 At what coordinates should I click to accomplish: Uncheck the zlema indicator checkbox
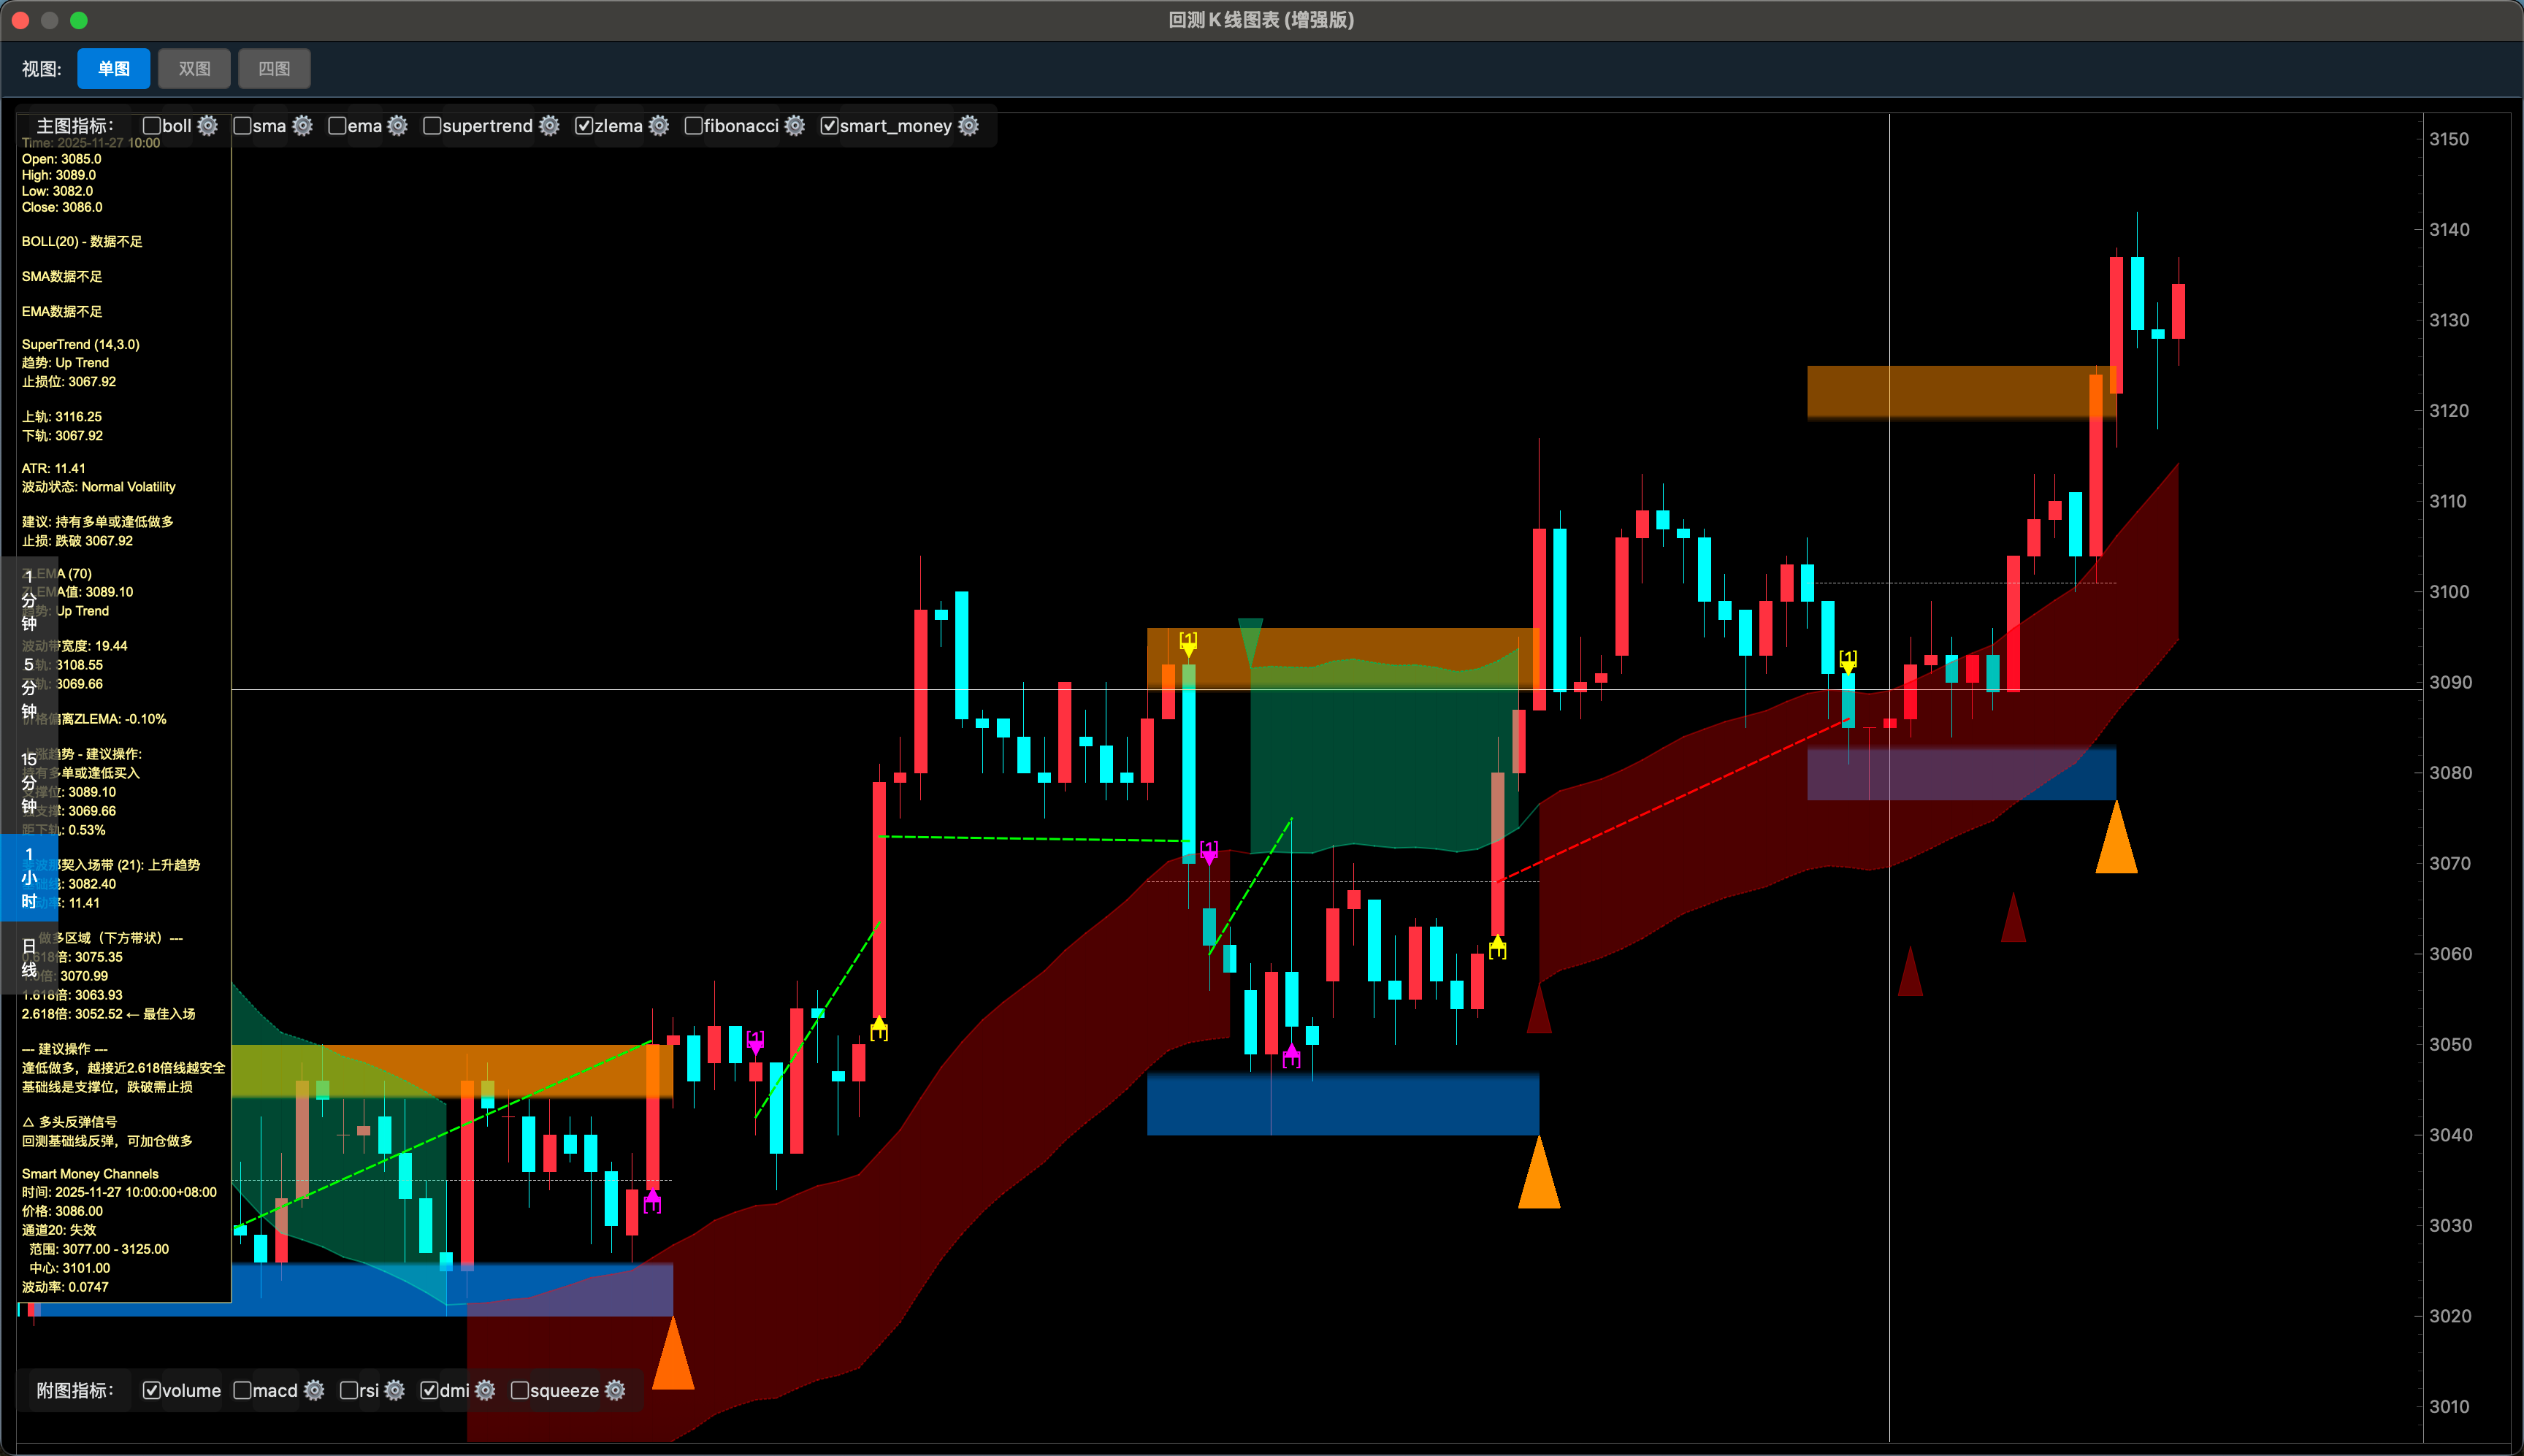(x=584, y=126)
